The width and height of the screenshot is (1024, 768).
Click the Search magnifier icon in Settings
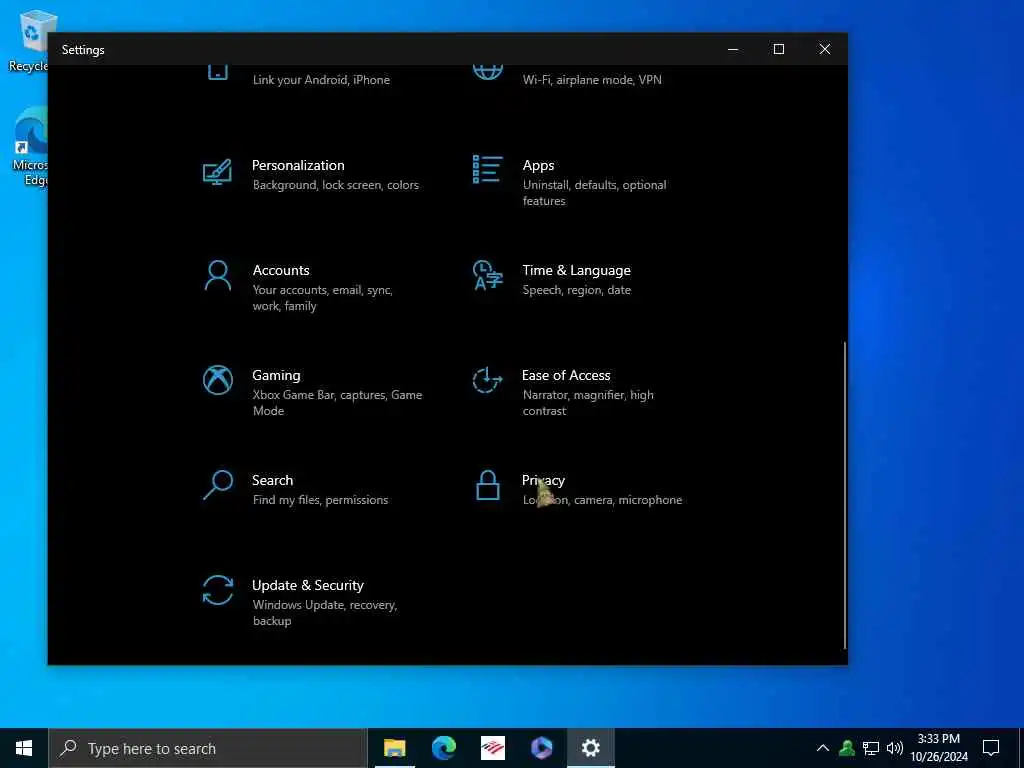pos(217,485)
